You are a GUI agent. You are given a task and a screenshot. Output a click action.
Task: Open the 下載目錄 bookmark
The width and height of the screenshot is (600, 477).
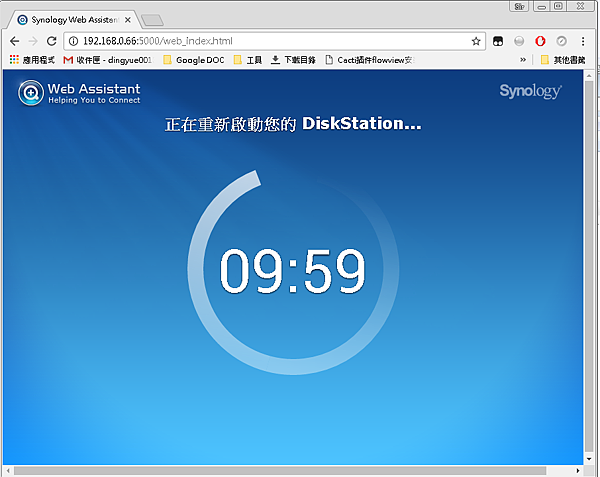click(293, 60)
